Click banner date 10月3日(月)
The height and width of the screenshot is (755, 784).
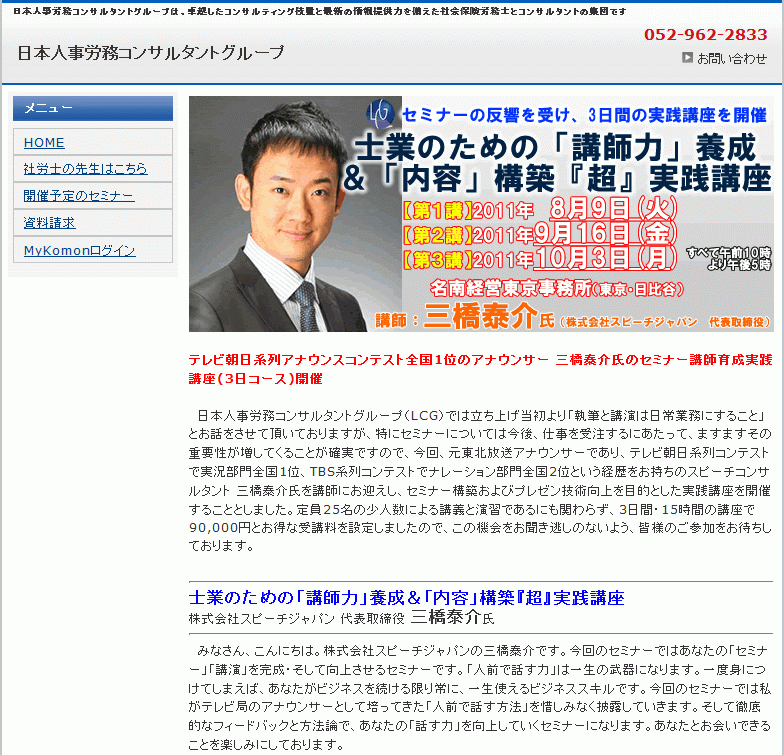click(605, 258)
